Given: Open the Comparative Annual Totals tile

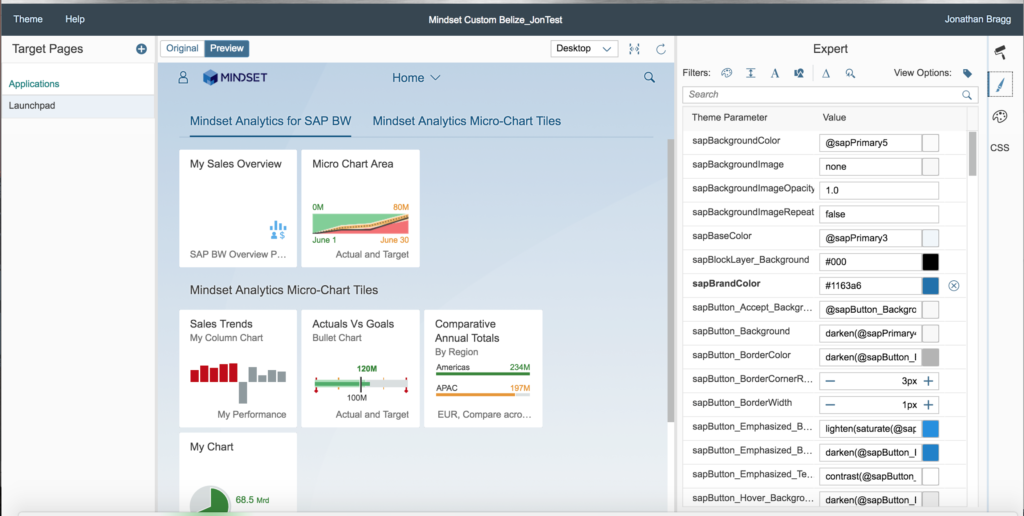Looking at the screenshot, I should click(x=483, y=368).
